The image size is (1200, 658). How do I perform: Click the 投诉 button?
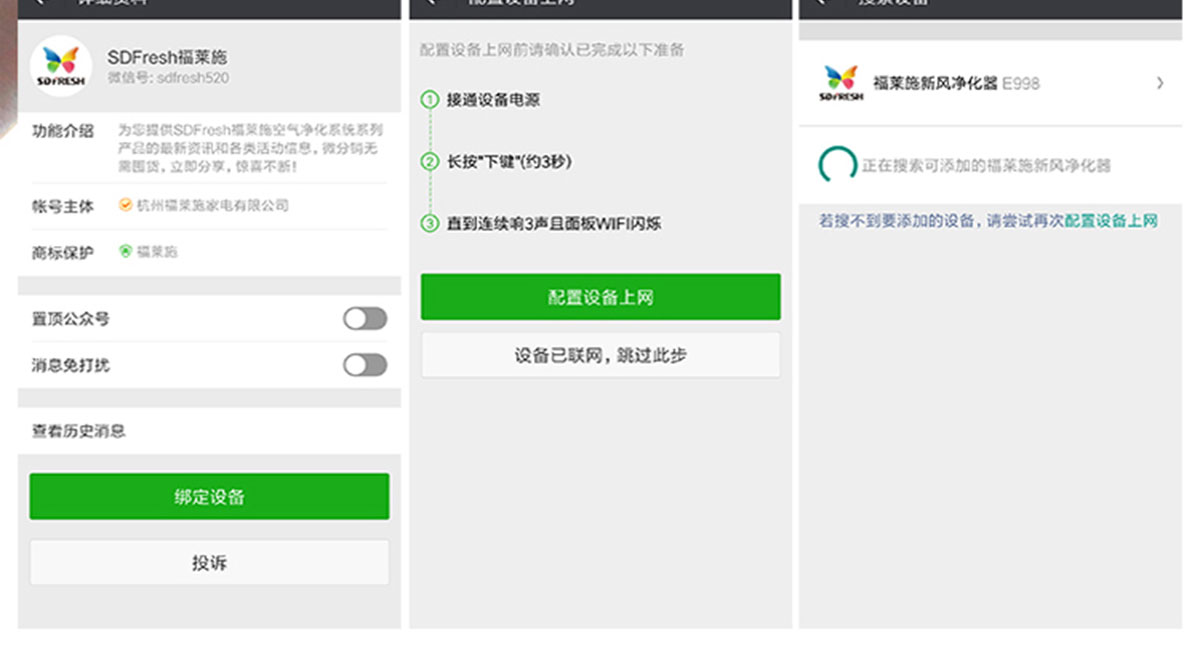point(209,563)
